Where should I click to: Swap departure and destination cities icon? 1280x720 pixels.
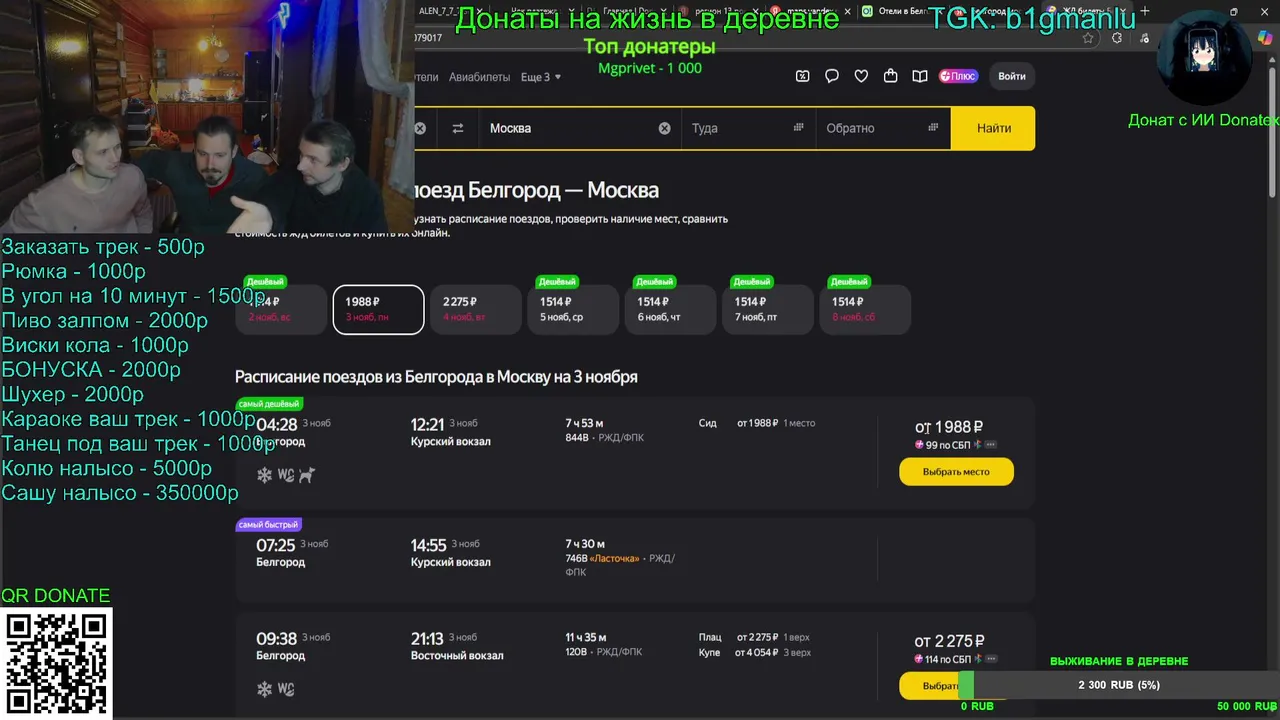pos(458,128)
